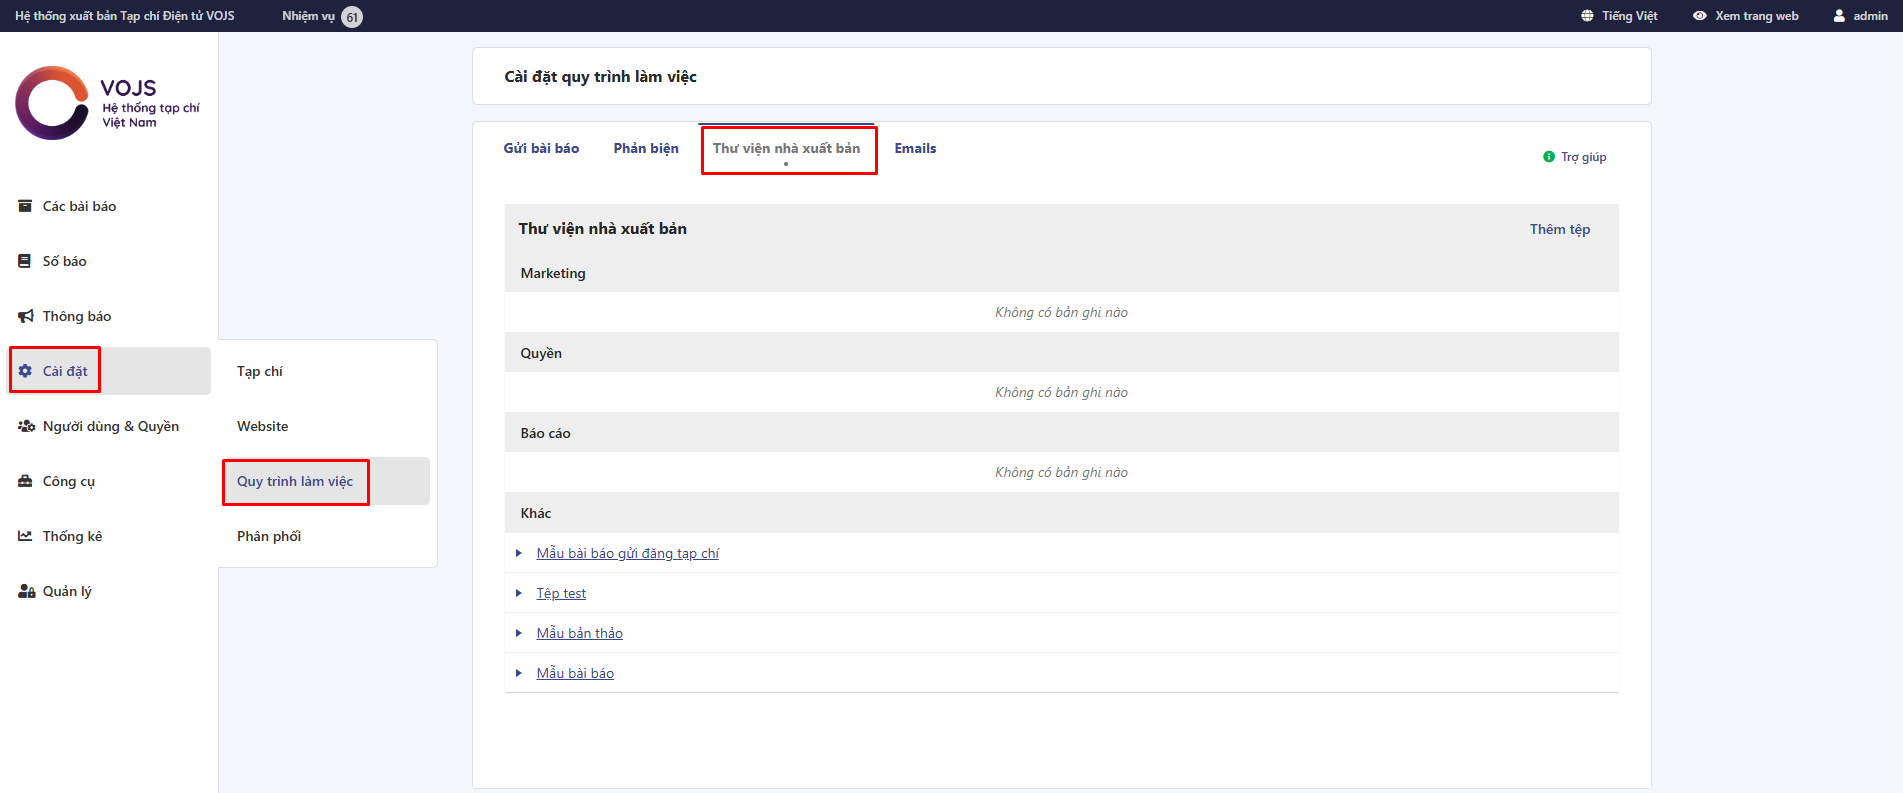Open the Nhiệm vụ count badge
The width and height of the screenshot is (1903, 793).
(352, 17)
